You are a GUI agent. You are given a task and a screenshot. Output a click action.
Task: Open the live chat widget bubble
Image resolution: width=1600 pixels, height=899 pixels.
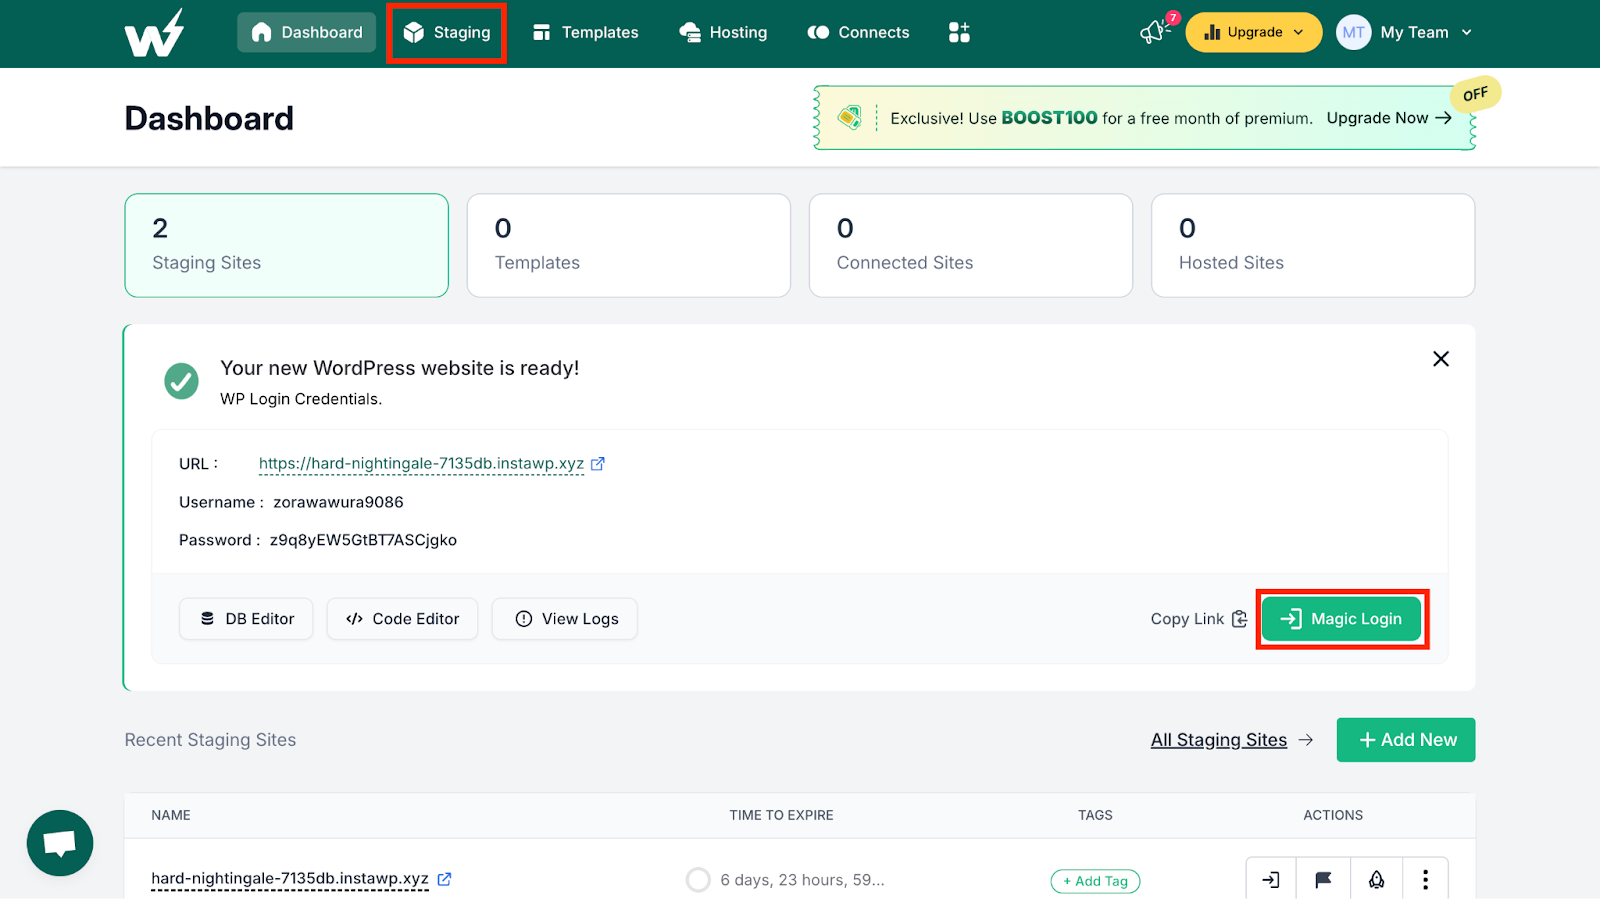click(x=60, y=843)
